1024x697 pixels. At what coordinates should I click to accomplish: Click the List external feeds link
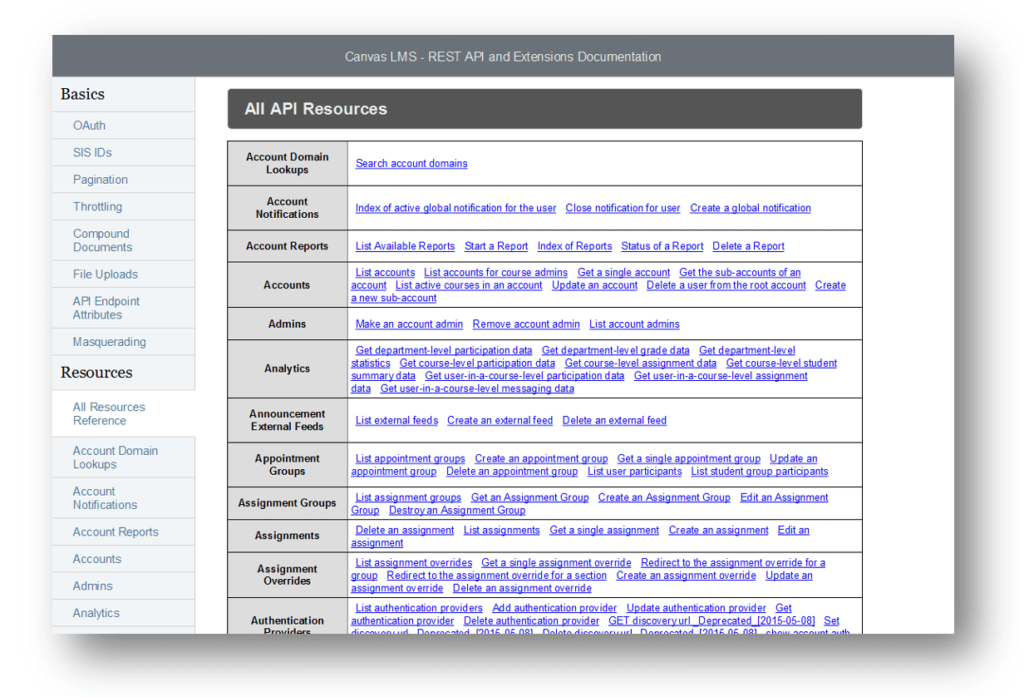click(396, 421)
